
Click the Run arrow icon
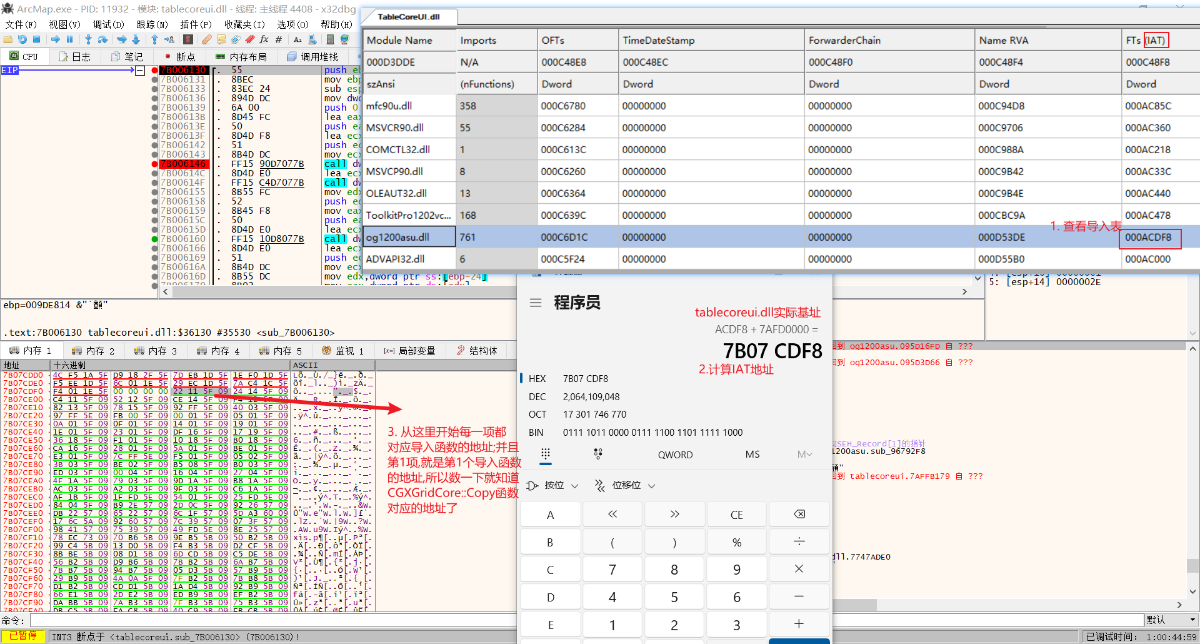click(55, 40)
